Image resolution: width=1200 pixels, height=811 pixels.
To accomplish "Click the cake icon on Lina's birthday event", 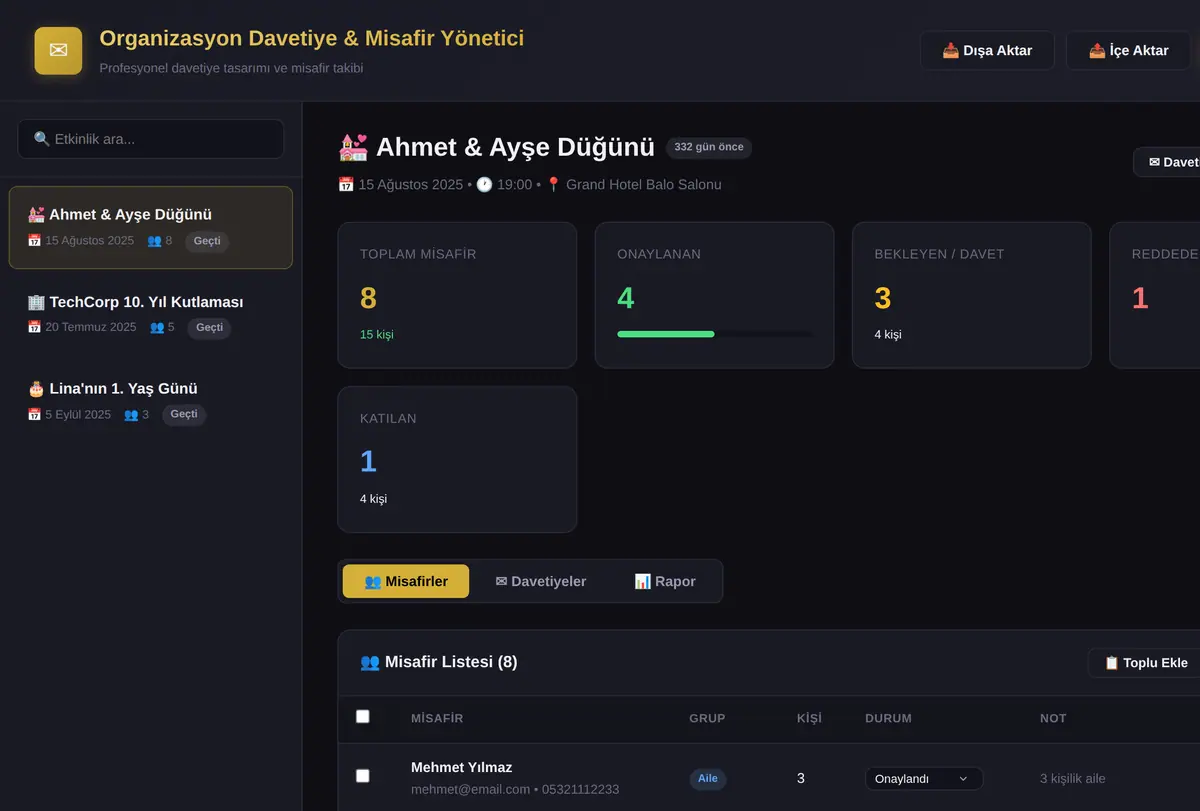I will point(36,388).
